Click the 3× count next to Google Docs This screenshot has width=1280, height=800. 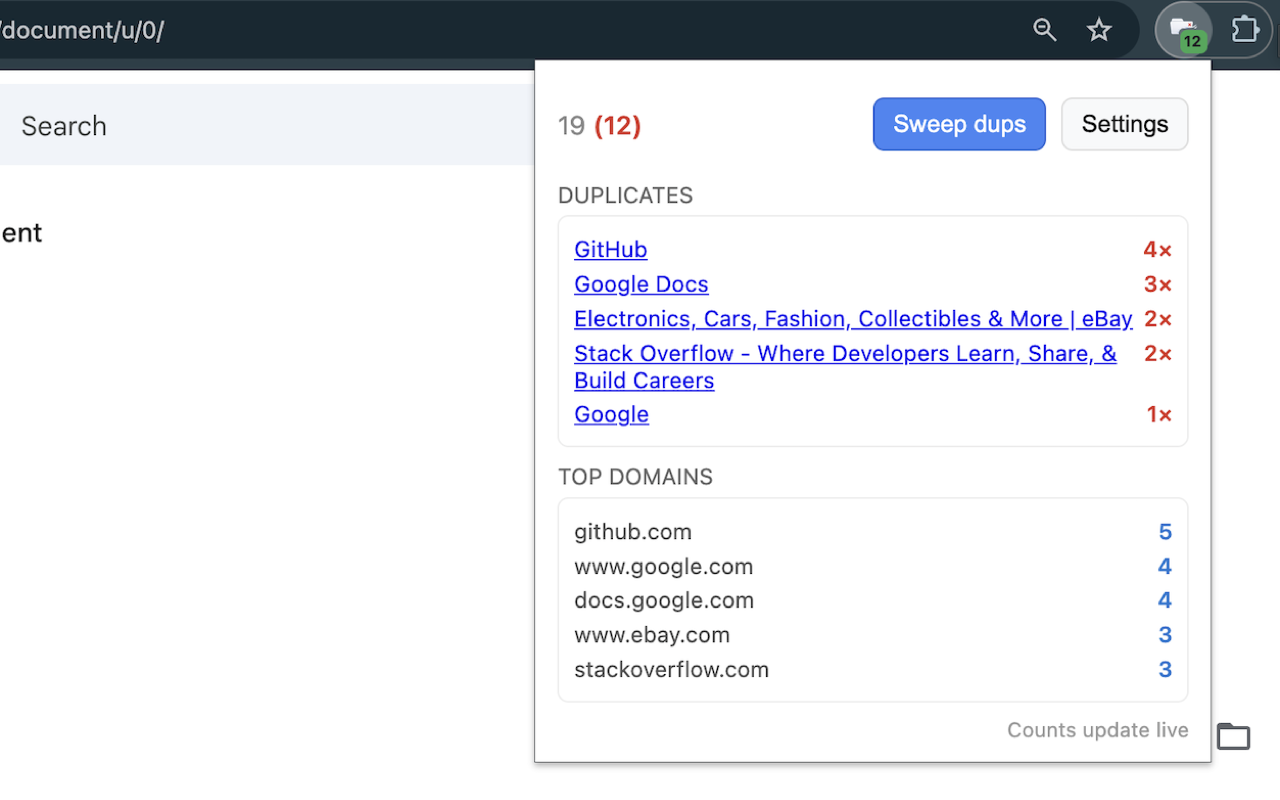pyautogui.click(x=1158, y=284)
